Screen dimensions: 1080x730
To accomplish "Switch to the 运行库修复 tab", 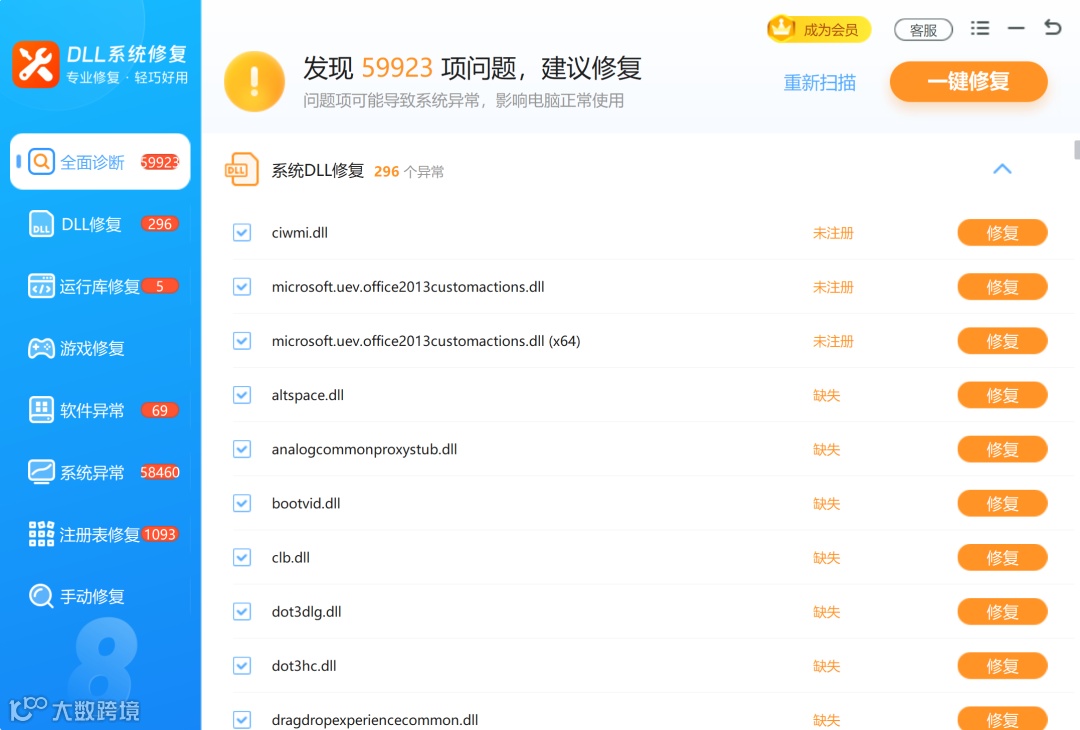I will [x=100, y=286].
